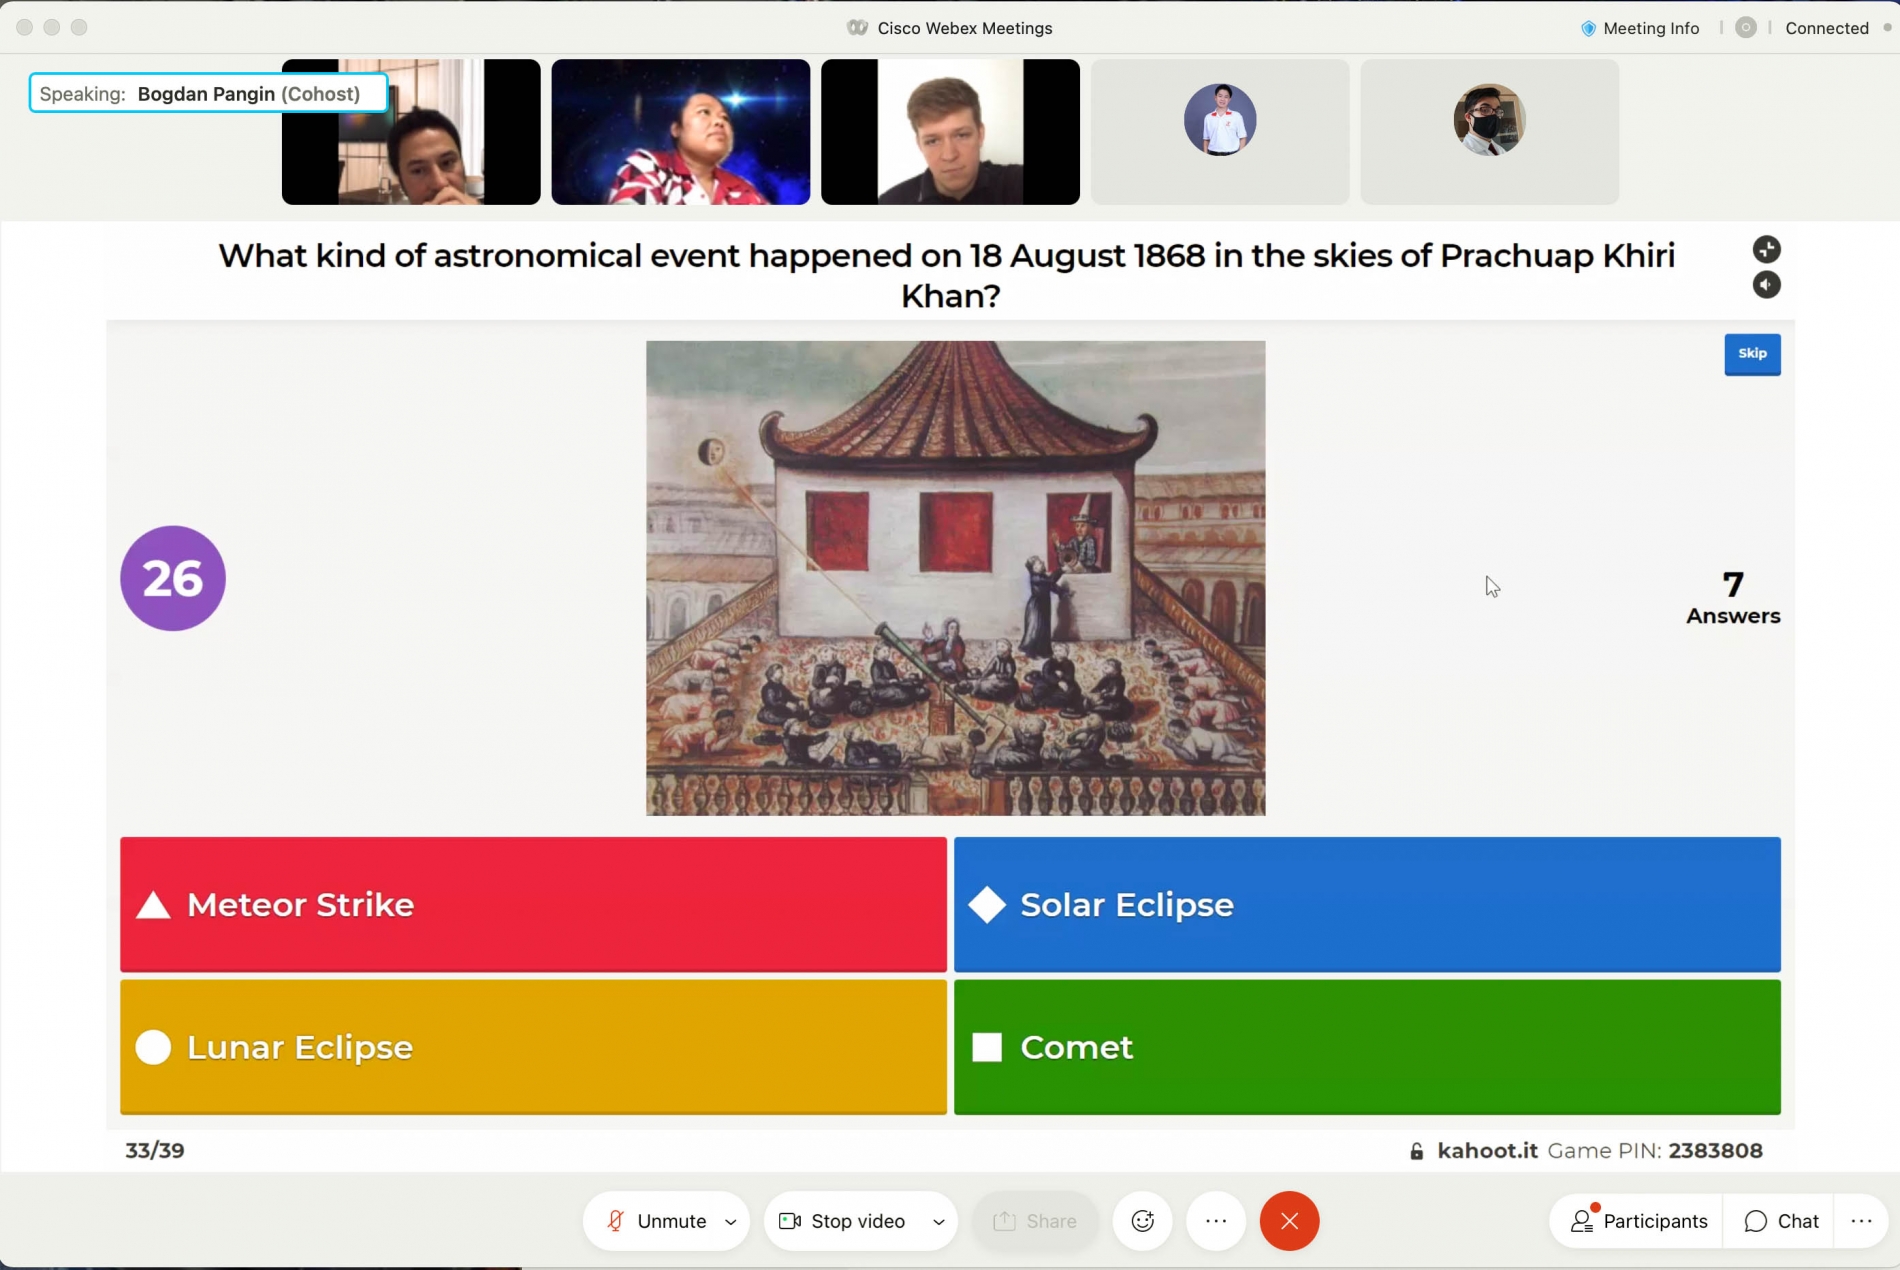Click the kahoot.it address text
This screenshot has width=1900, height=1270.
point(1487,1150)
